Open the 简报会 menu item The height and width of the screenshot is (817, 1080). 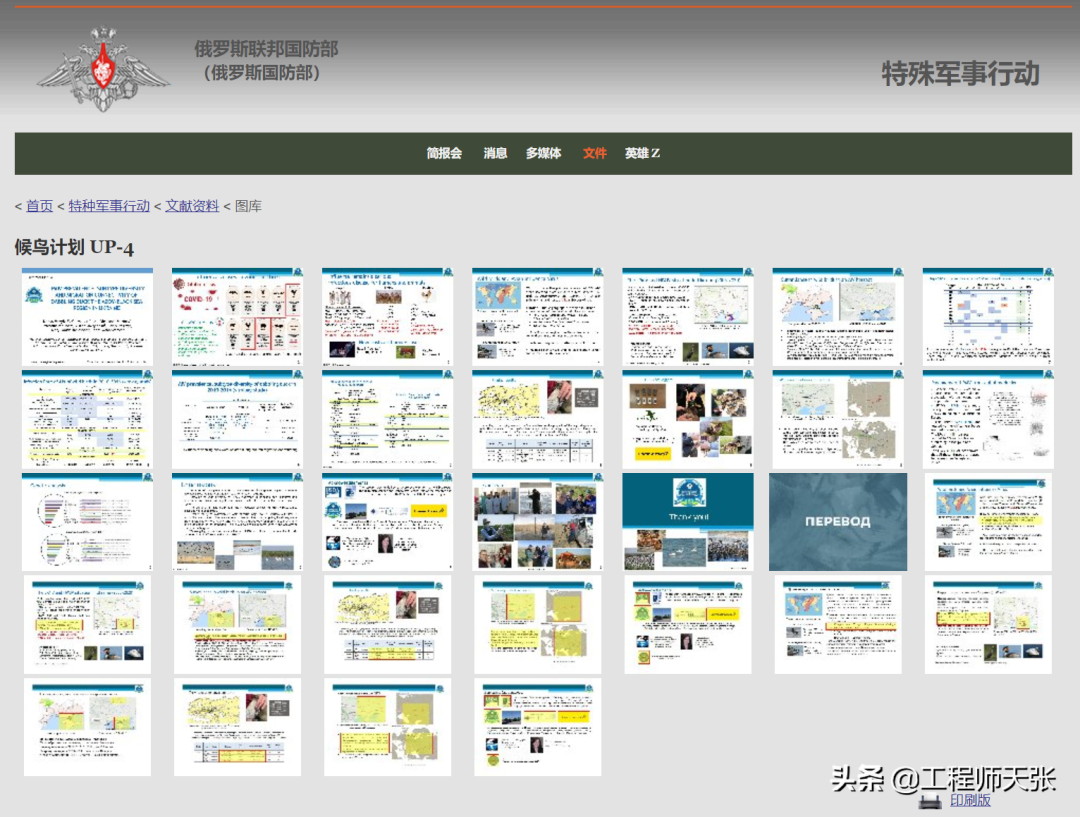point(443,154)
